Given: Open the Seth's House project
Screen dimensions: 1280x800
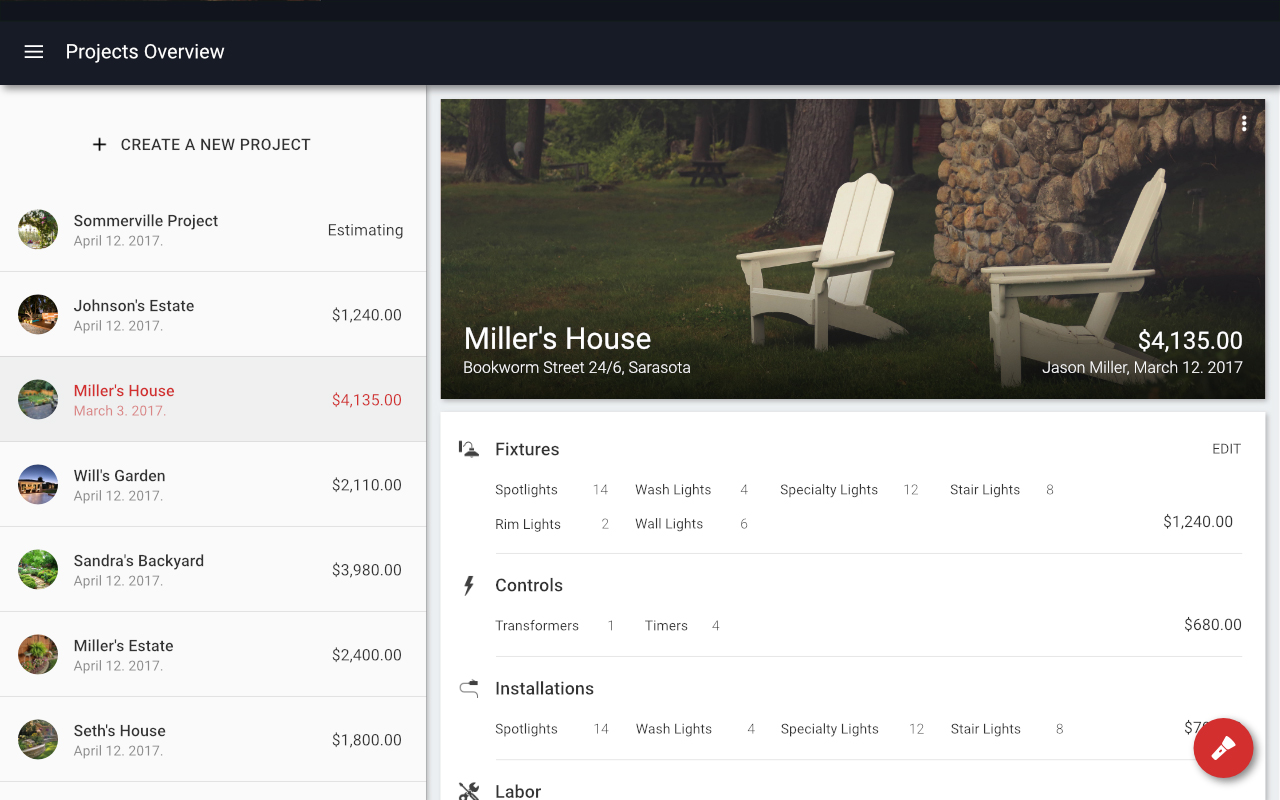Looking at the screenshot, I should click(213, 739).
